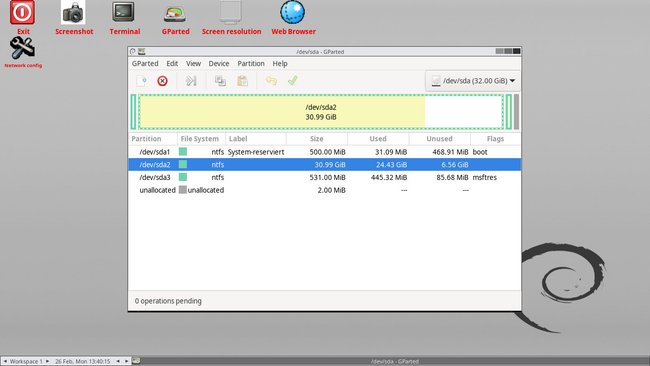Select the /dev/sda2 partition row
This screenshot has width=650, height=366.
coord(325,165)
